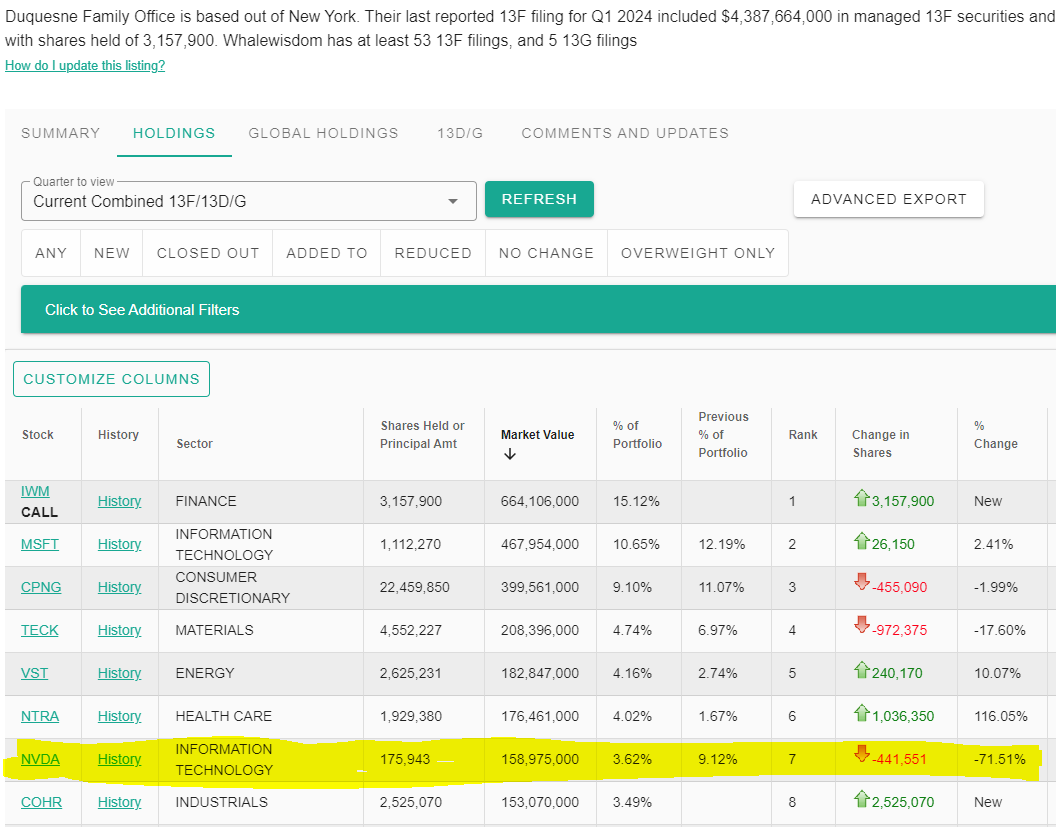
Task: Open the CPNG stock link
Action: coord(41,587)
